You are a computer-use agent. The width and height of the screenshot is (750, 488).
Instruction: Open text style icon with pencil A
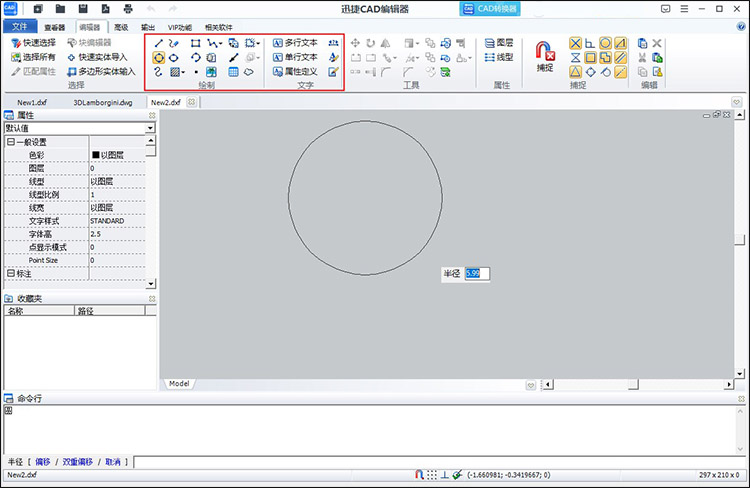click(x=333, y=57)
